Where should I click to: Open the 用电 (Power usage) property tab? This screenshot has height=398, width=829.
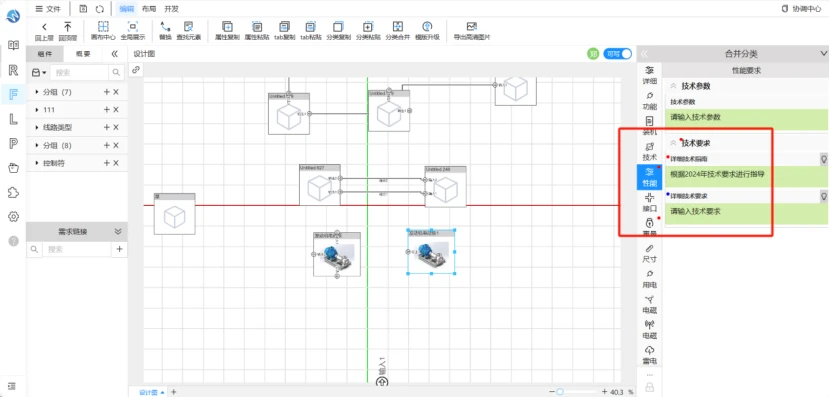coord(649,279)
